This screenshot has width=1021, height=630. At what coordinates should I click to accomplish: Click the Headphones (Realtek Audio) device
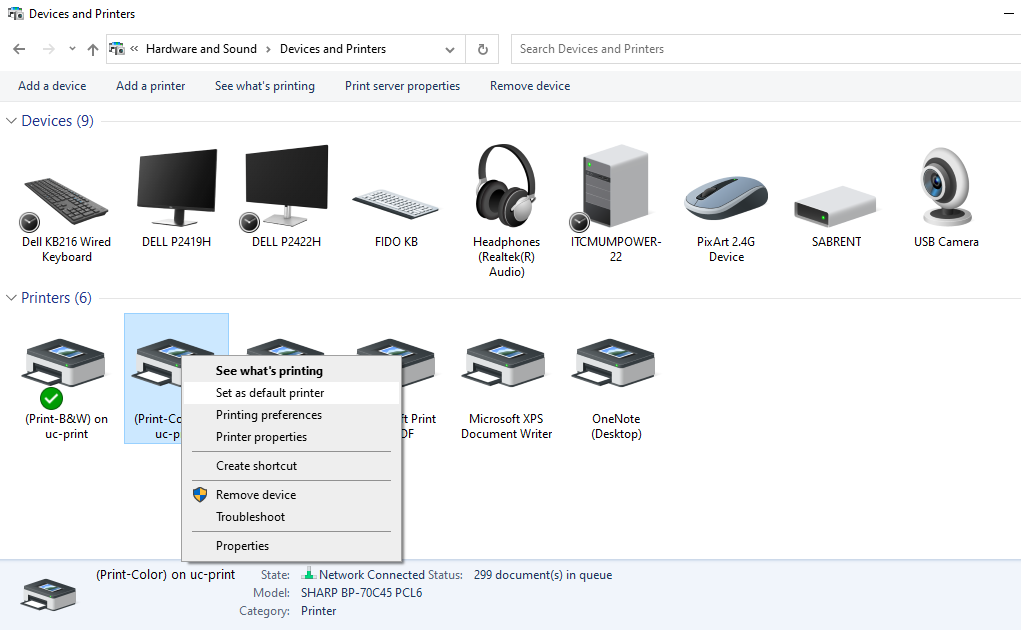coord(506,190)
